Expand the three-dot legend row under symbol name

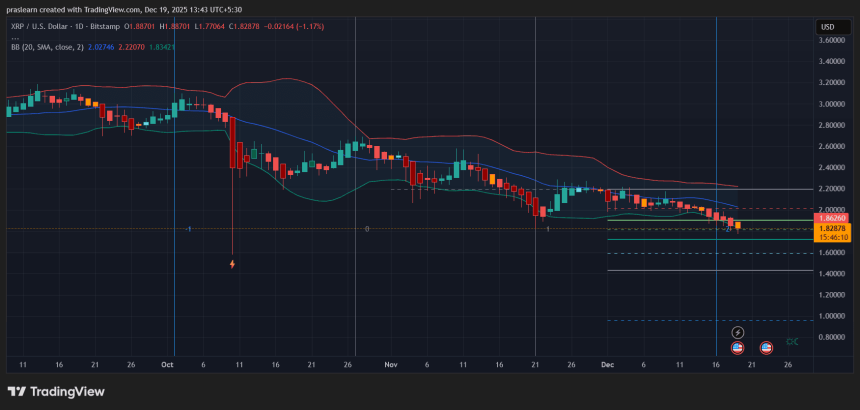point(15,37)
